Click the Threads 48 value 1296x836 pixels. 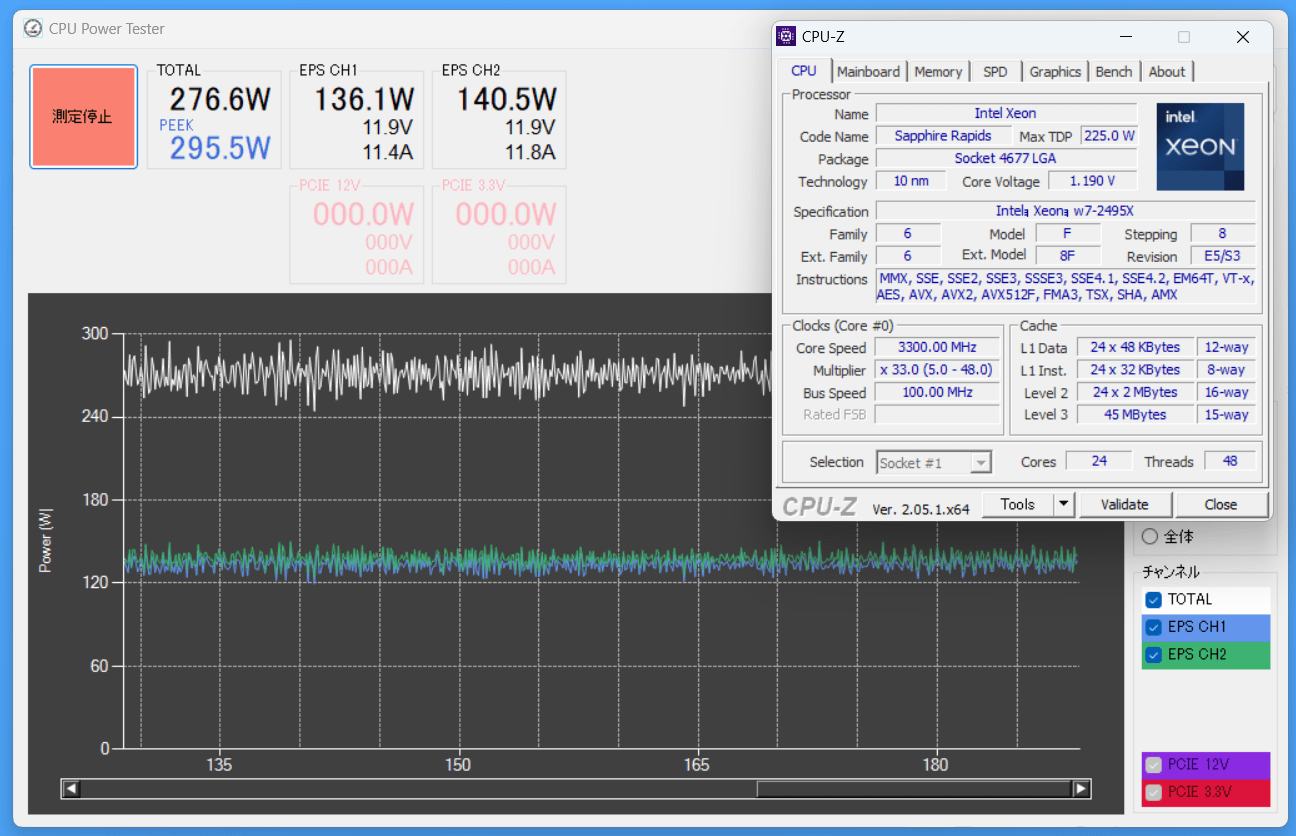point(1230,461)
